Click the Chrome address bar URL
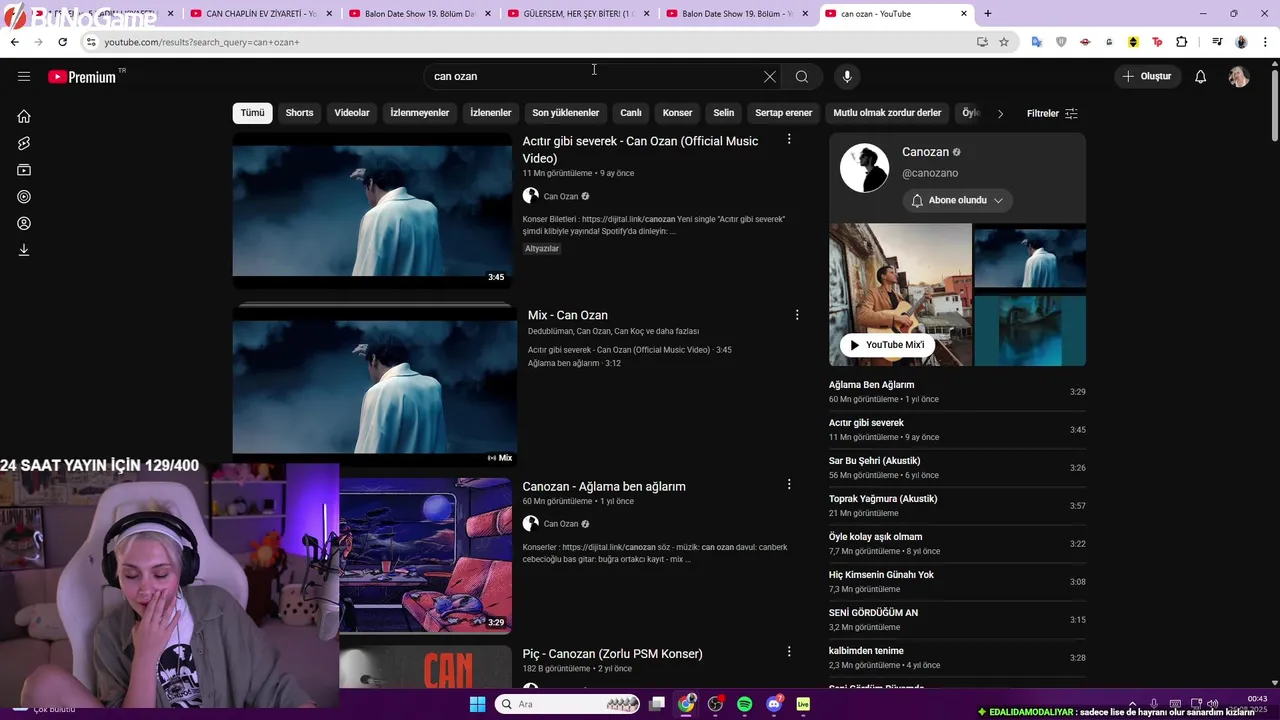The image size is (1280, 720). pyautogui.click(x=202, y=42)
